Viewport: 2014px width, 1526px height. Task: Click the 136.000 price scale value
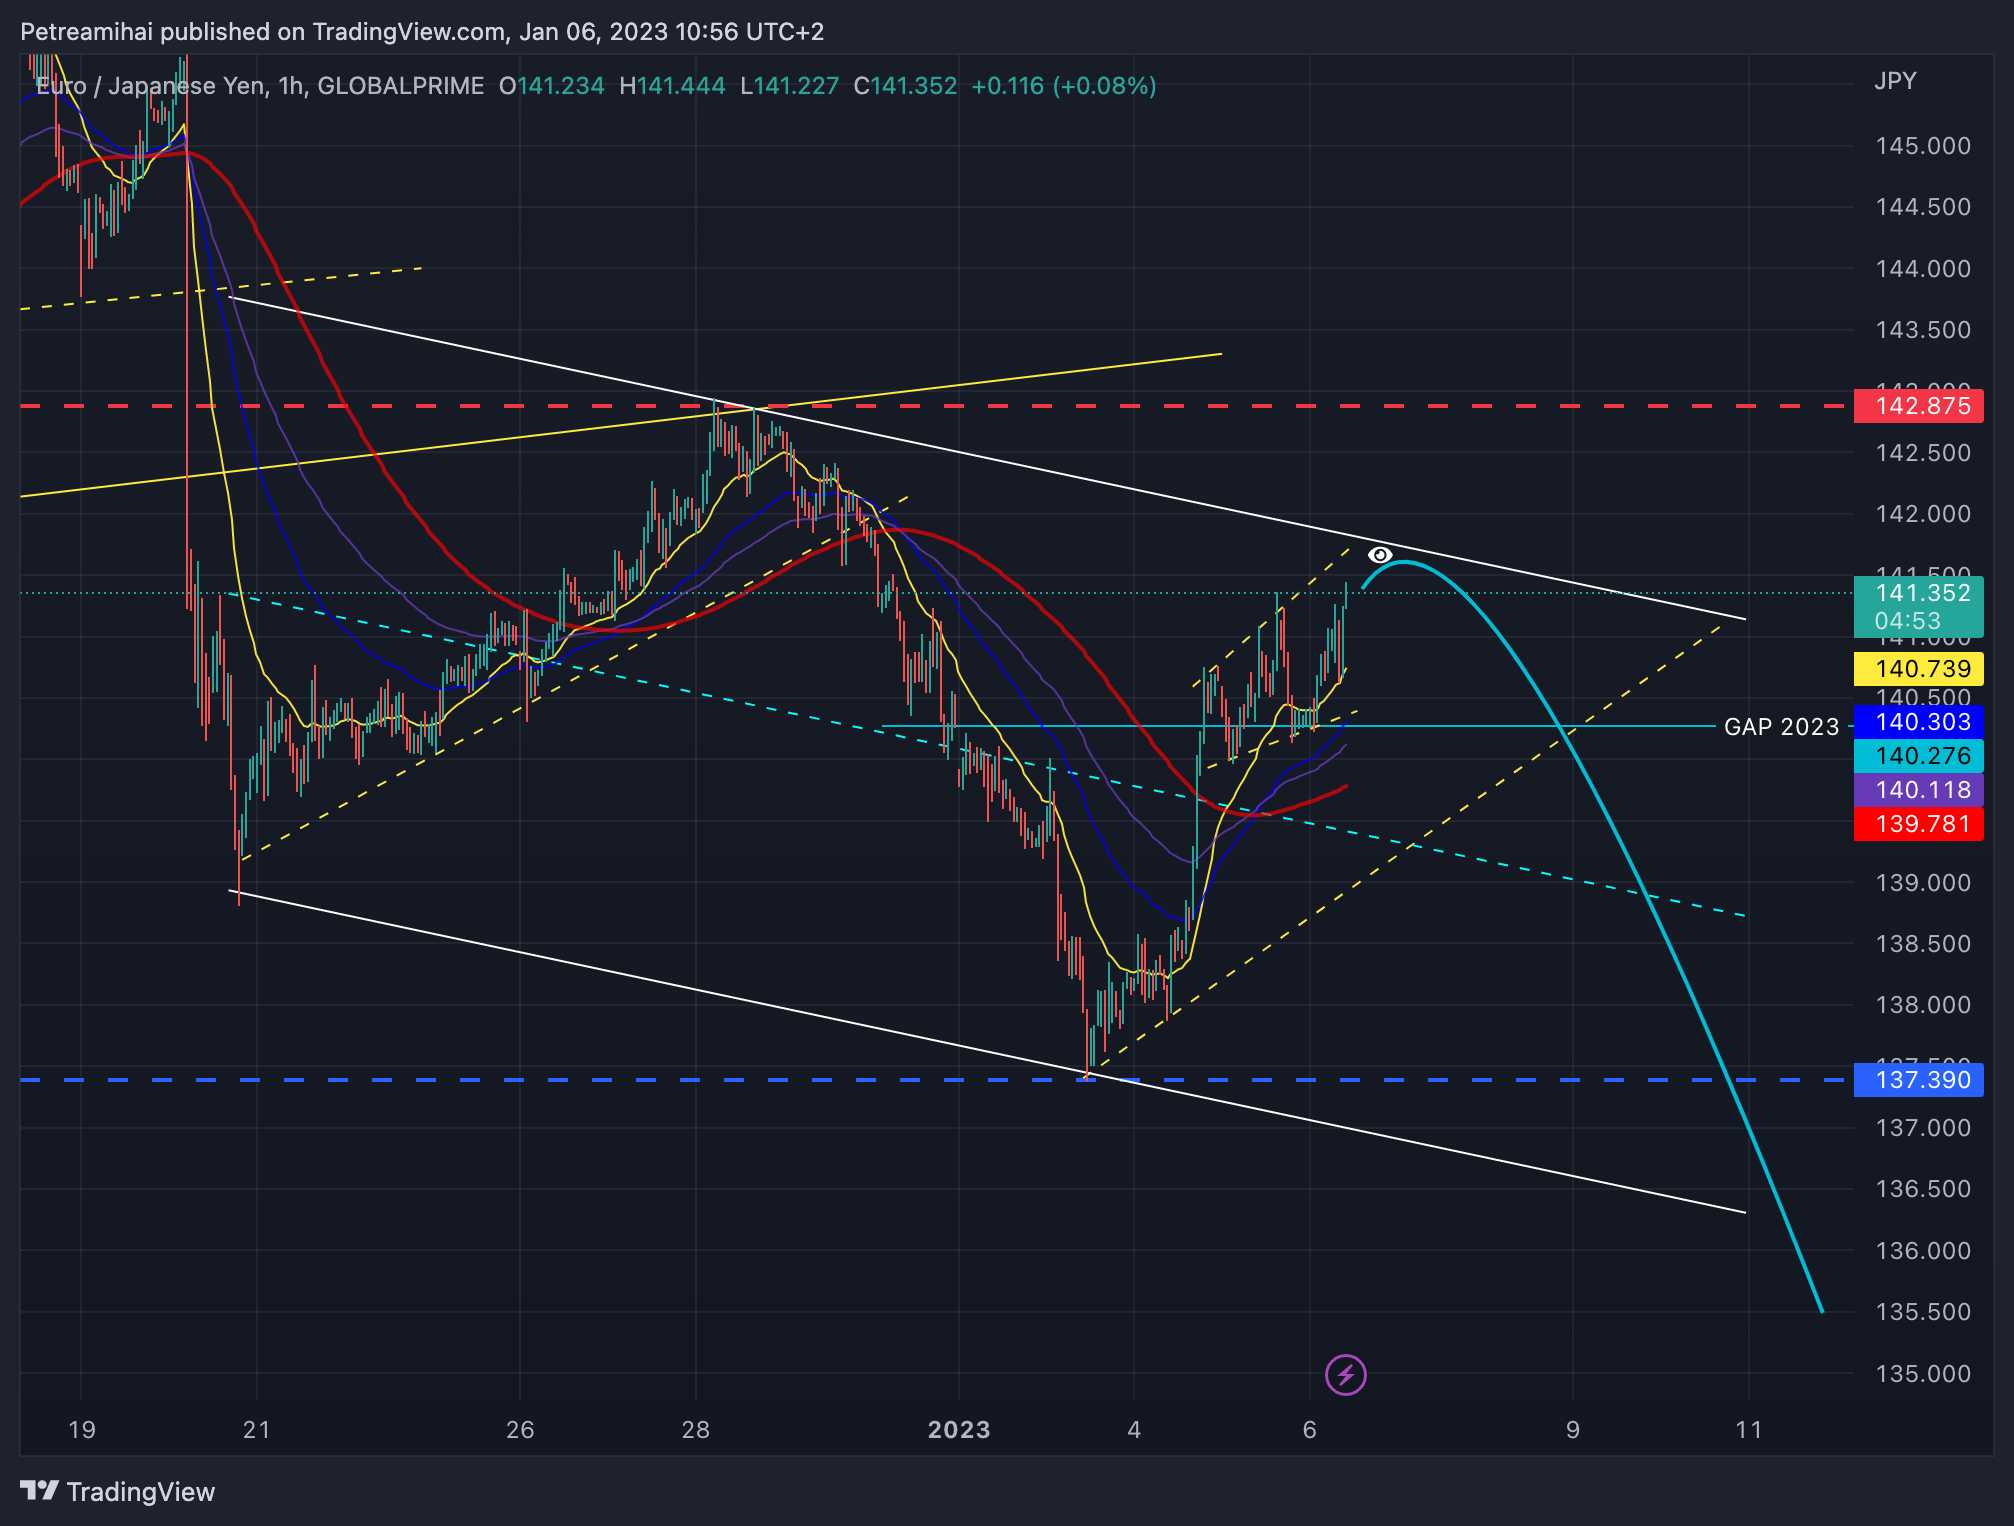[1923, 1251]
